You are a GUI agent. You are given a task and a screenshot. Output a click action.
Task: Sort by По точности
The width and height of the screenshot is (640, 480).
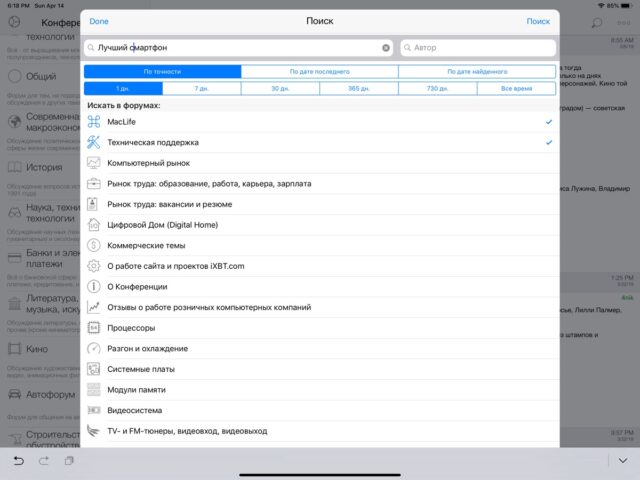(x=162, y=71)
